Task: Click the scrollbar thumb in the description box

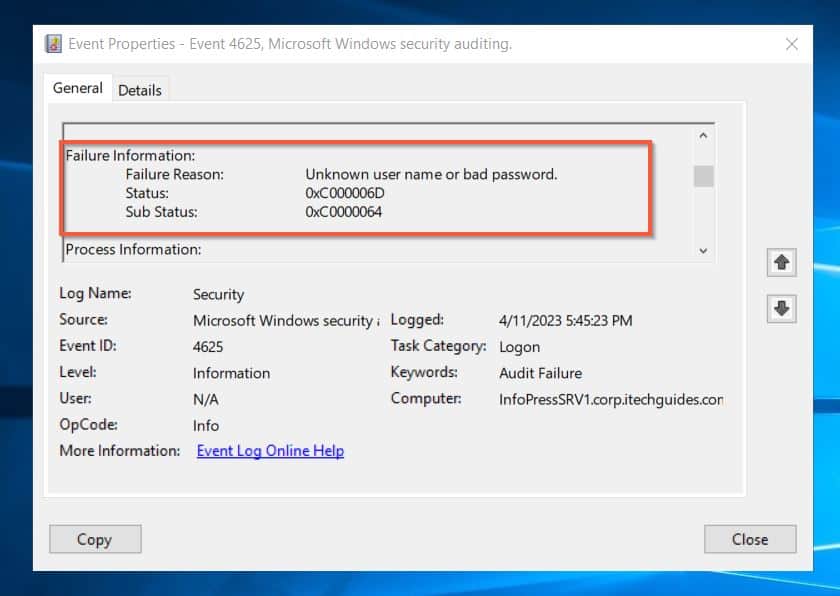Action: click(x=702, y=178)
